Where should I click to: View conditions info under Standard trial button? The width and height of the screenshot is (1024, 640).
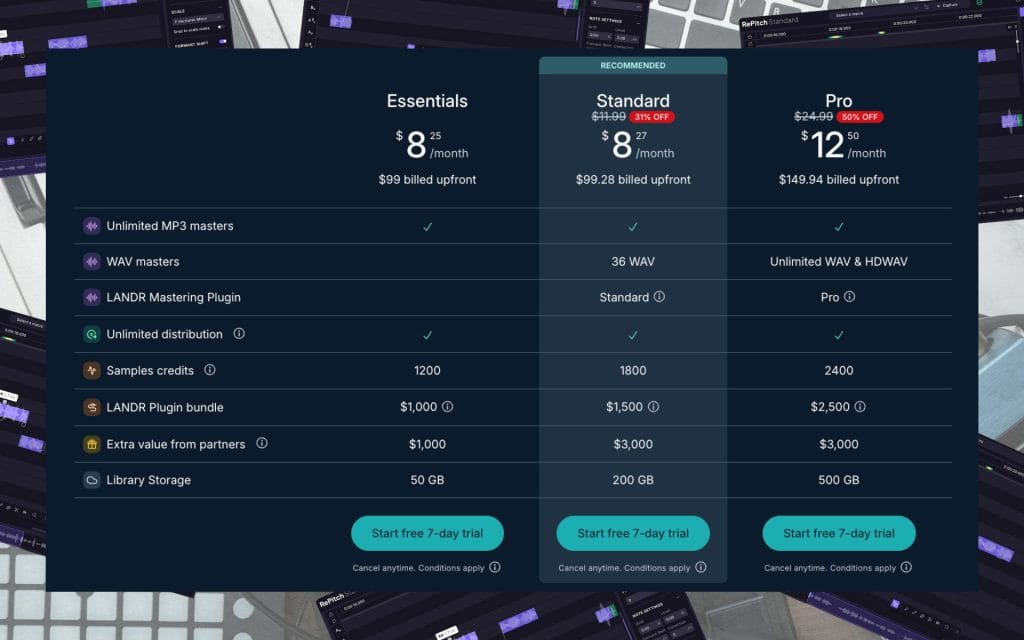click(x=701, y=567)
